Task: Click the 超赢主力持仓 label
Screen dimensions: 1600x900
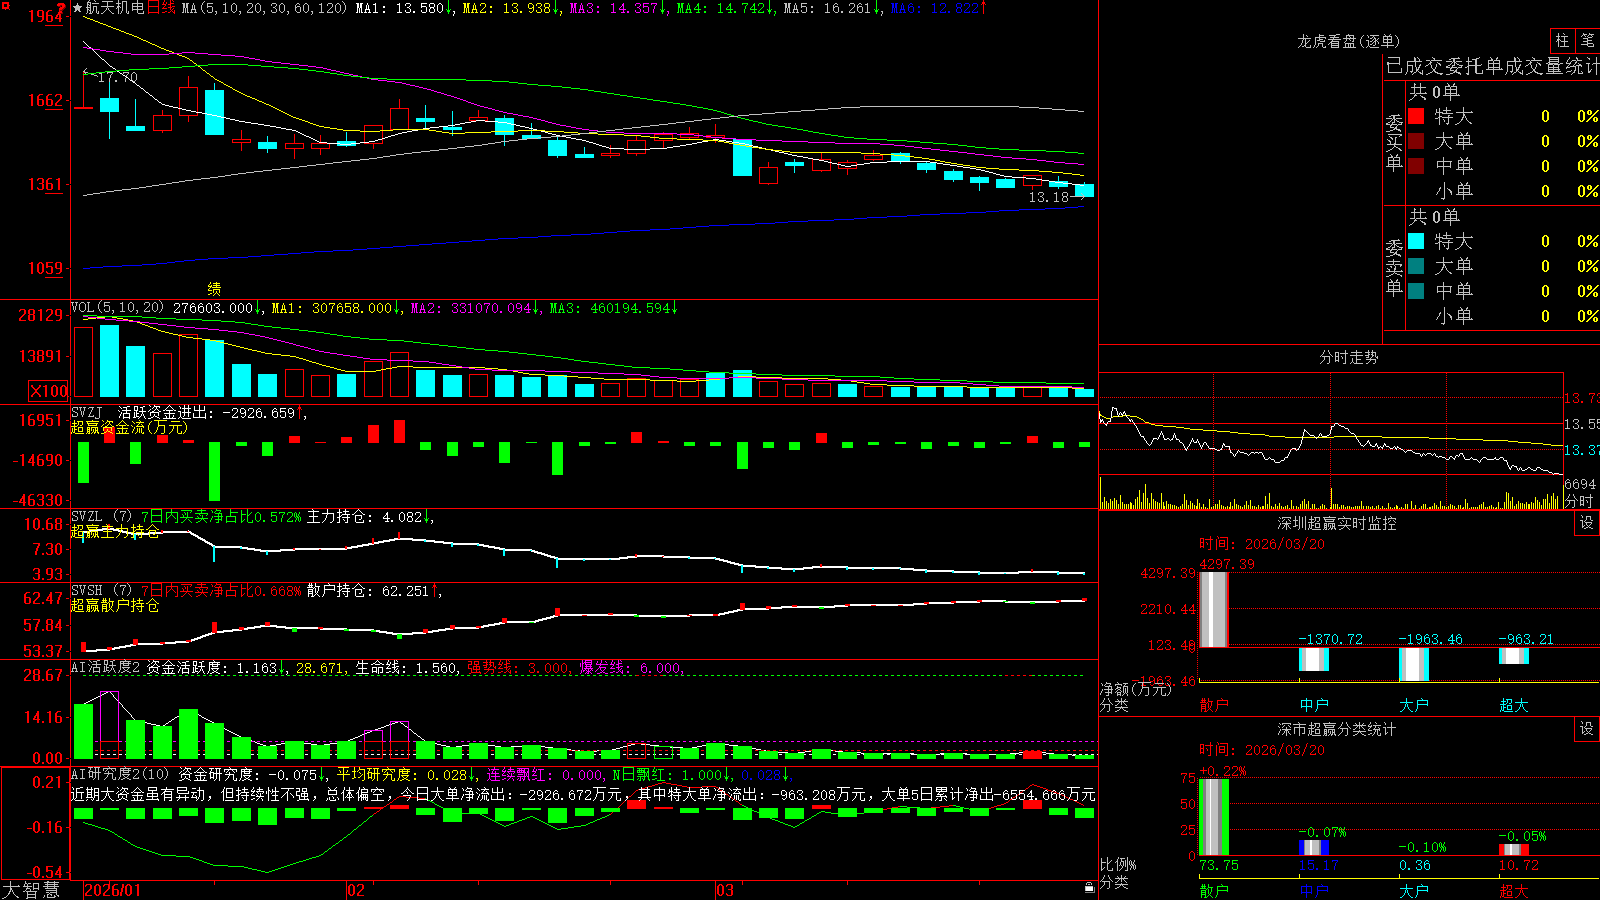Action: pyautogui.click(x=115, y=531)
